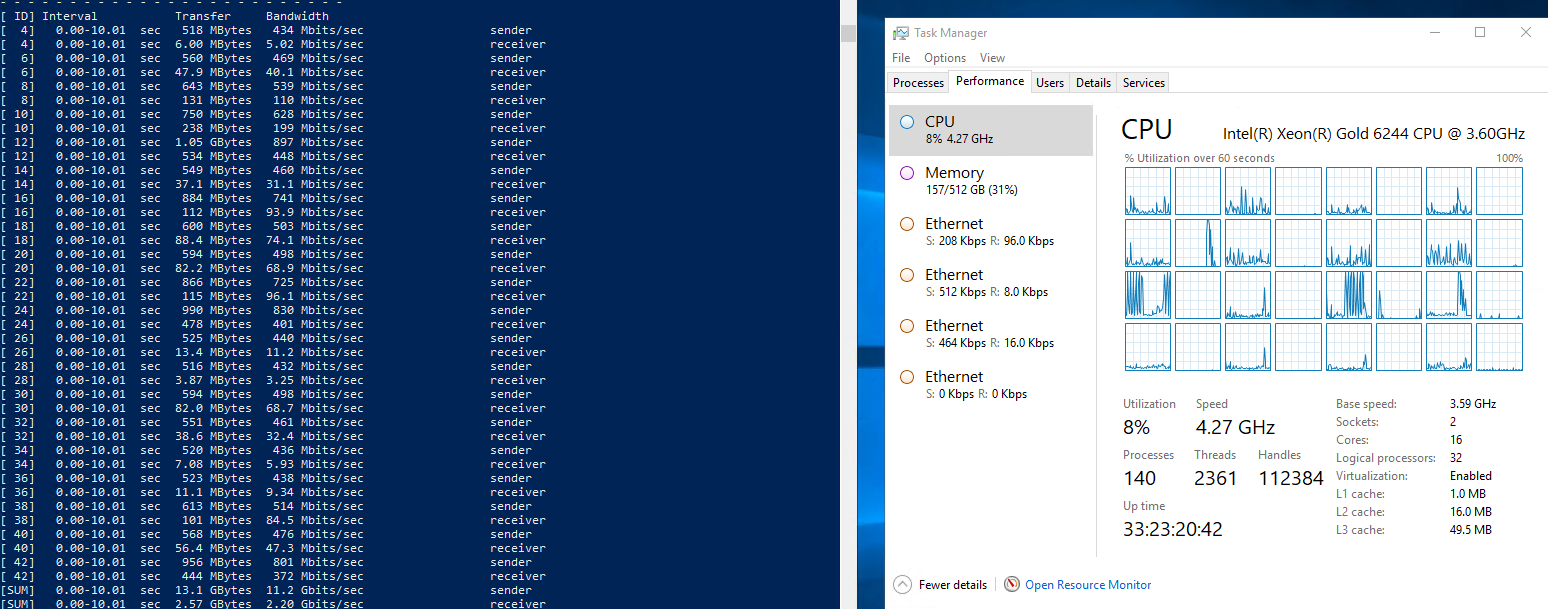Click the CPU circle icon in sidebar
This screenshot has height=609, width=1548.
[907, 122]
